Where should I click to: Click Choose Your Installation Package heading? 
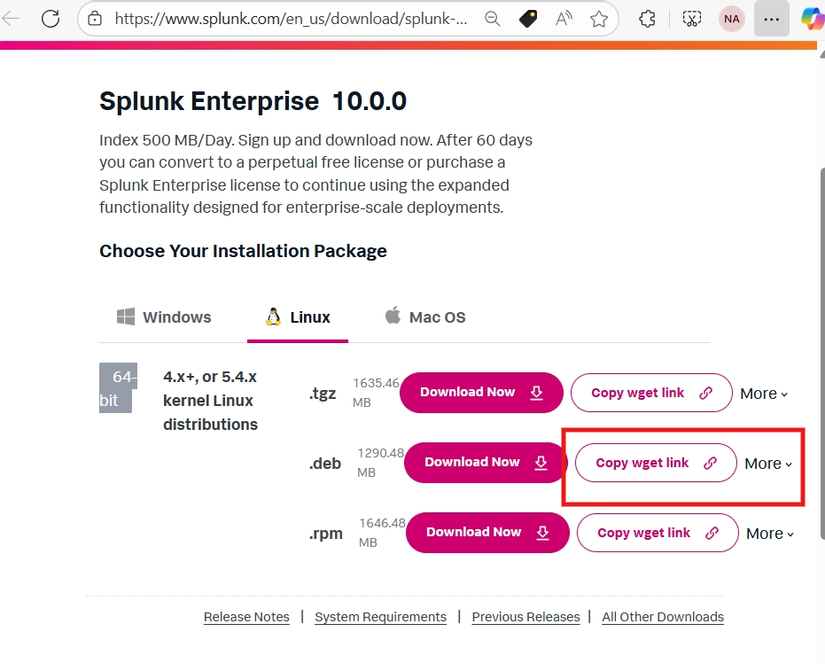pos(243,251)
